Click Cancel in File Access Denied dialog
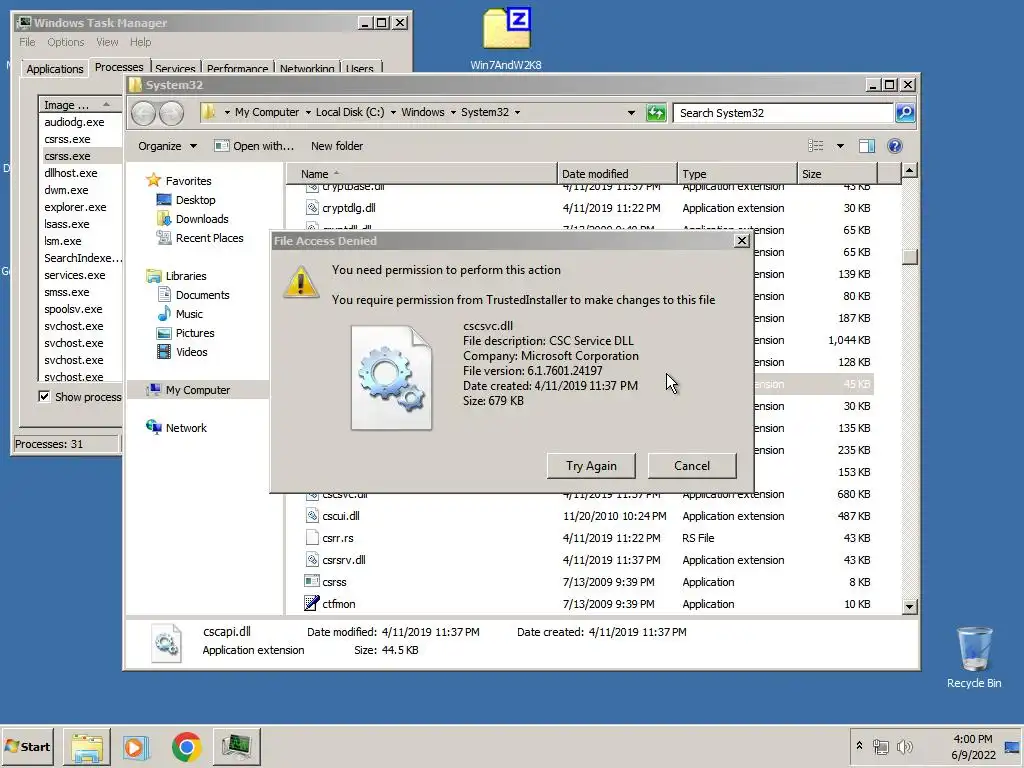The height and width of the screenshot is (768, 1024). [692, 466]
